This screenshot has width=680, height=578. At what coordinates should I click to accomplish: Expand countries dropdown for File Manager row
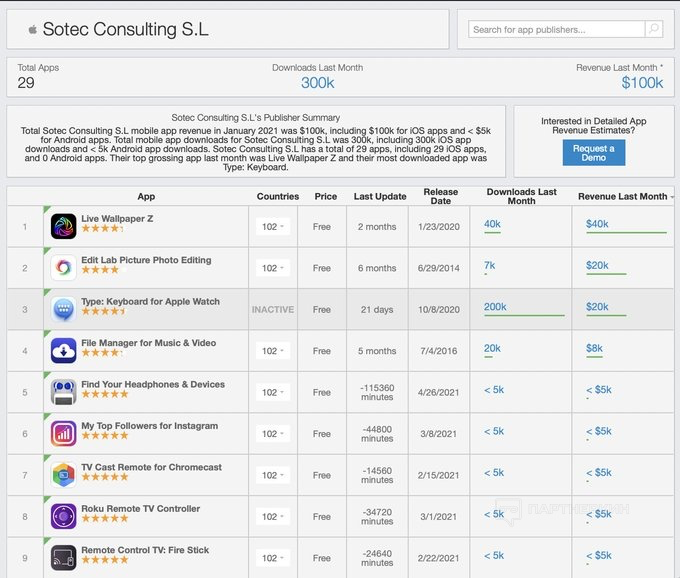pos(273,351)
